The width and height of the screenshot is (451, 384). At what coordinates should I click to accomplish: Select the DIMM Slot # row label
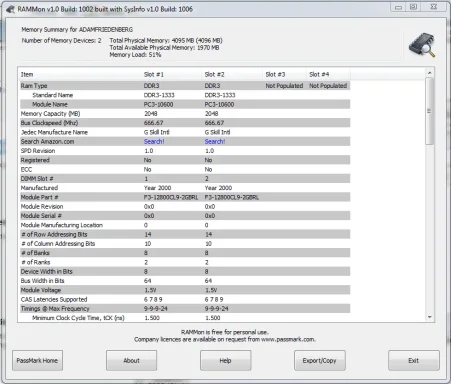pyautogui.click(x=37, y=179)
